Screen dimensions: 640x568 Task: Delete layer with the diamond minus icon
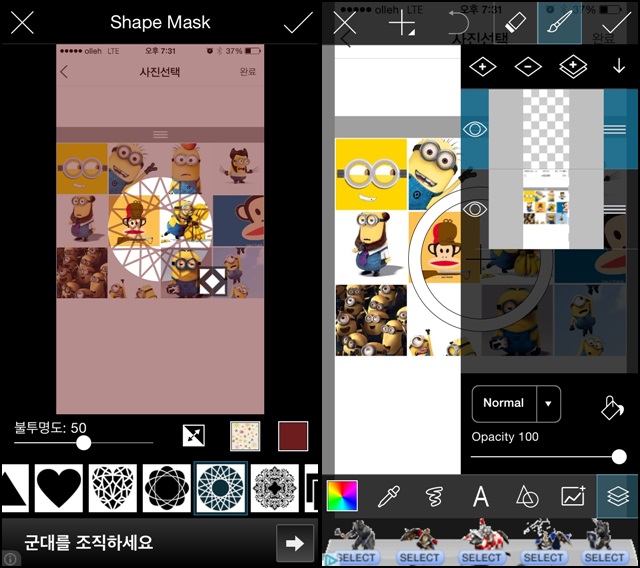click(x=528, y=67)
